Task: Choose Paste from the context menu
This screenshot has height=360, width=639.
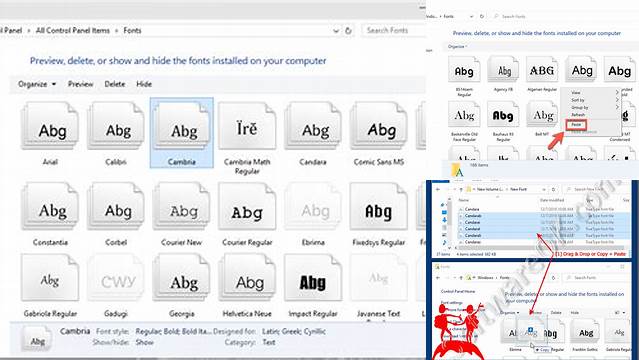Action: 576,124
